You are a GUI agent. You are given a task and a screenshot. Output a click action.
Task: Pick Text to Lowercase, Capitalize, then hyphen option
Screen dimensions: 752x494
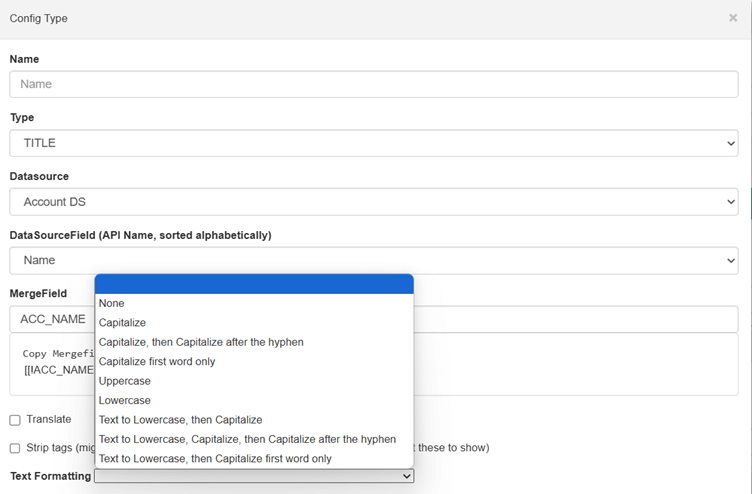point(247,439)
